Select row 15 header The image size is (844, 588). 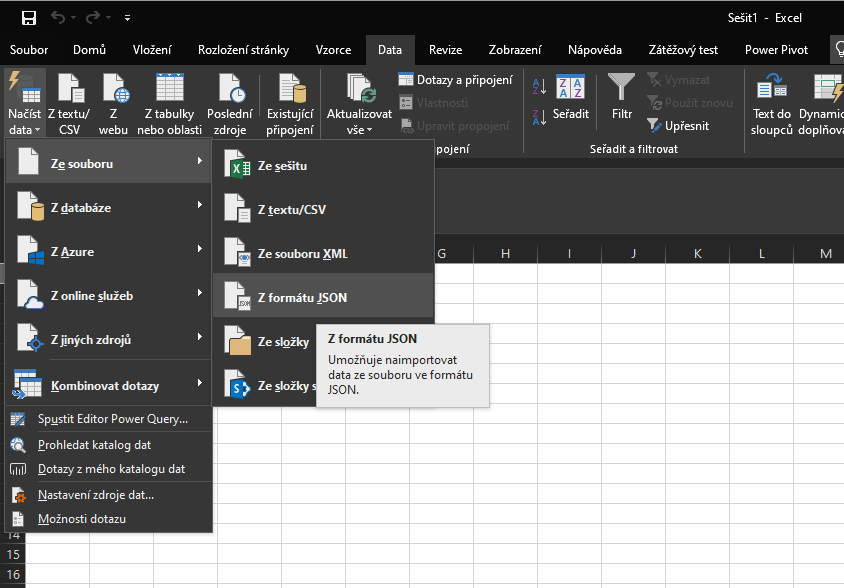point(13,555)
